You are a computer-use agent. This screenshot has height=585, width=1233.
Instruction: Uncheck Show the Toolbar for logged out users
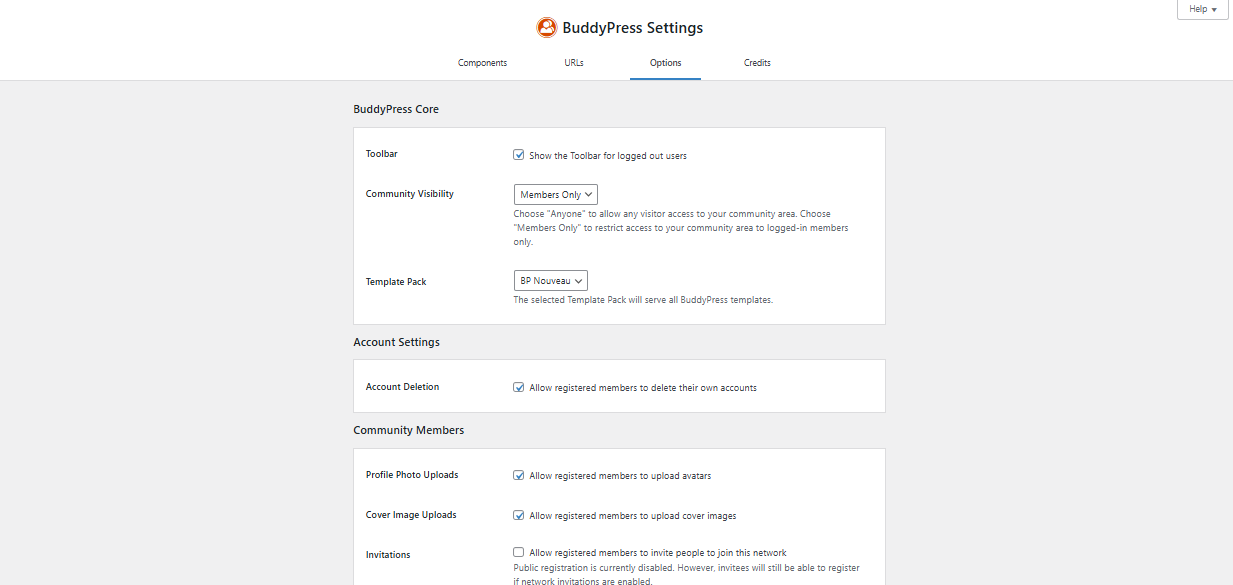click(519, 154)
